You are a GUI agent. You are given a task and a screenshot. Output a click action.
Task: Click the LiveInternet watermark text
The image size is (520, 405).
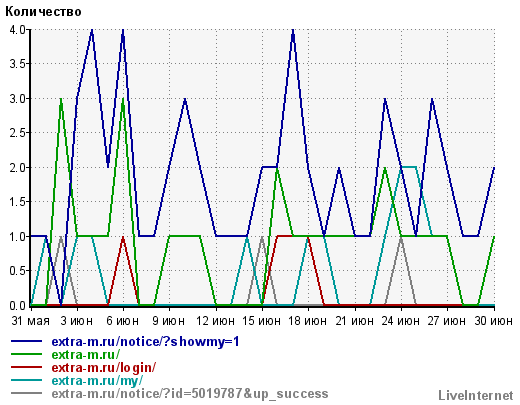point(476,395)
